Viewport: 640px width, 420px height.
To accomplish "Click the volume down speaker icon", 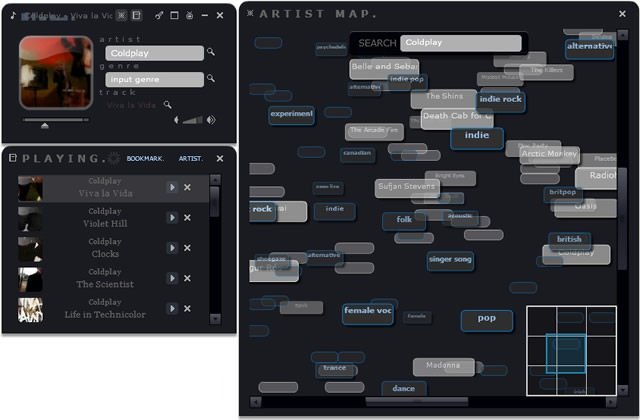I will (x=176, y=120).
